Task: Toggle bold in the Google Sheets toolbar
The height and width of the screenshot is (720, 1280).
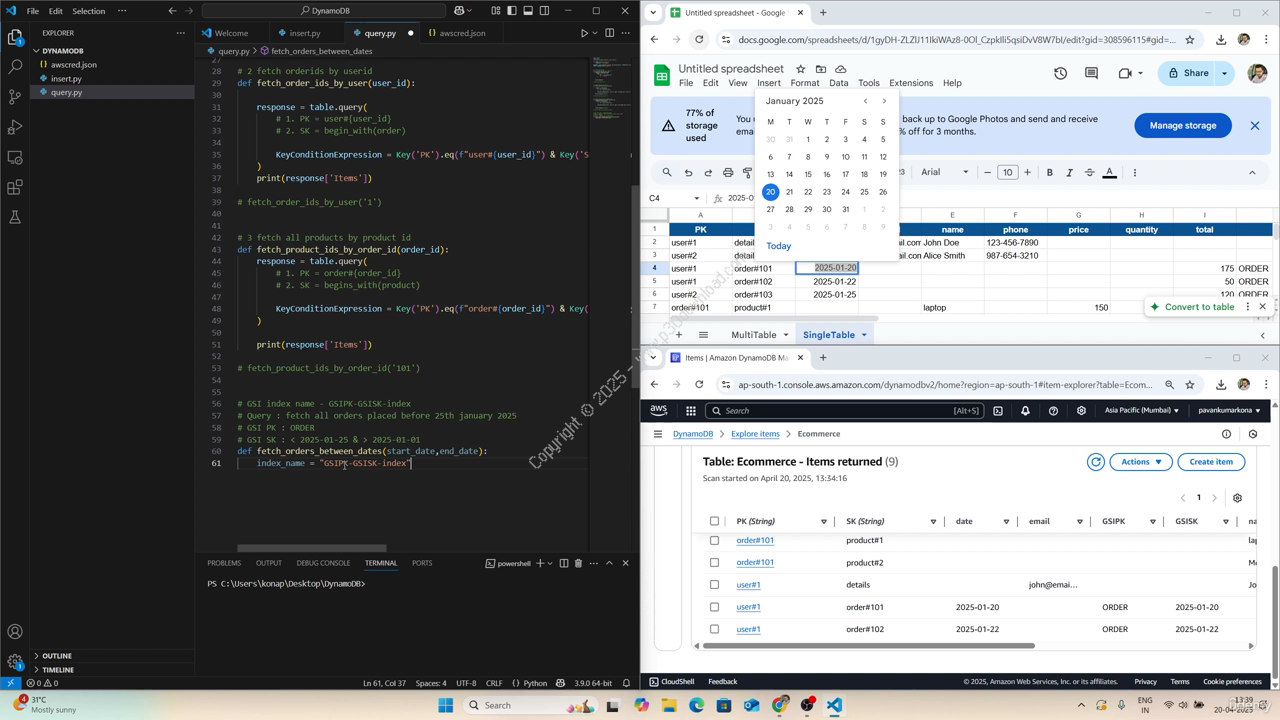Action: [1049, 172]
